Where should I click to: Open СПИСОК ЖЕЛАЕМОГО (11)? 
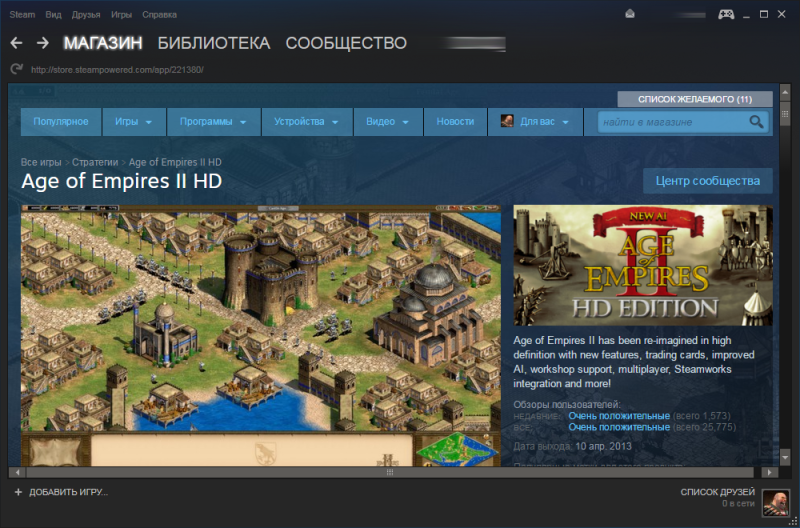(695, 99)
